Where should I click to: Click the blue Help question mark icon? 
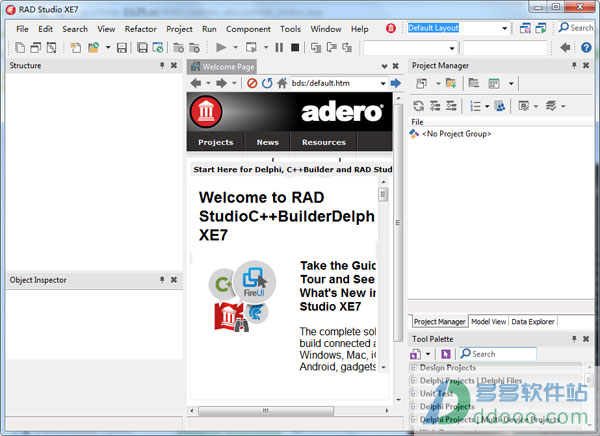tap(586, 47)
